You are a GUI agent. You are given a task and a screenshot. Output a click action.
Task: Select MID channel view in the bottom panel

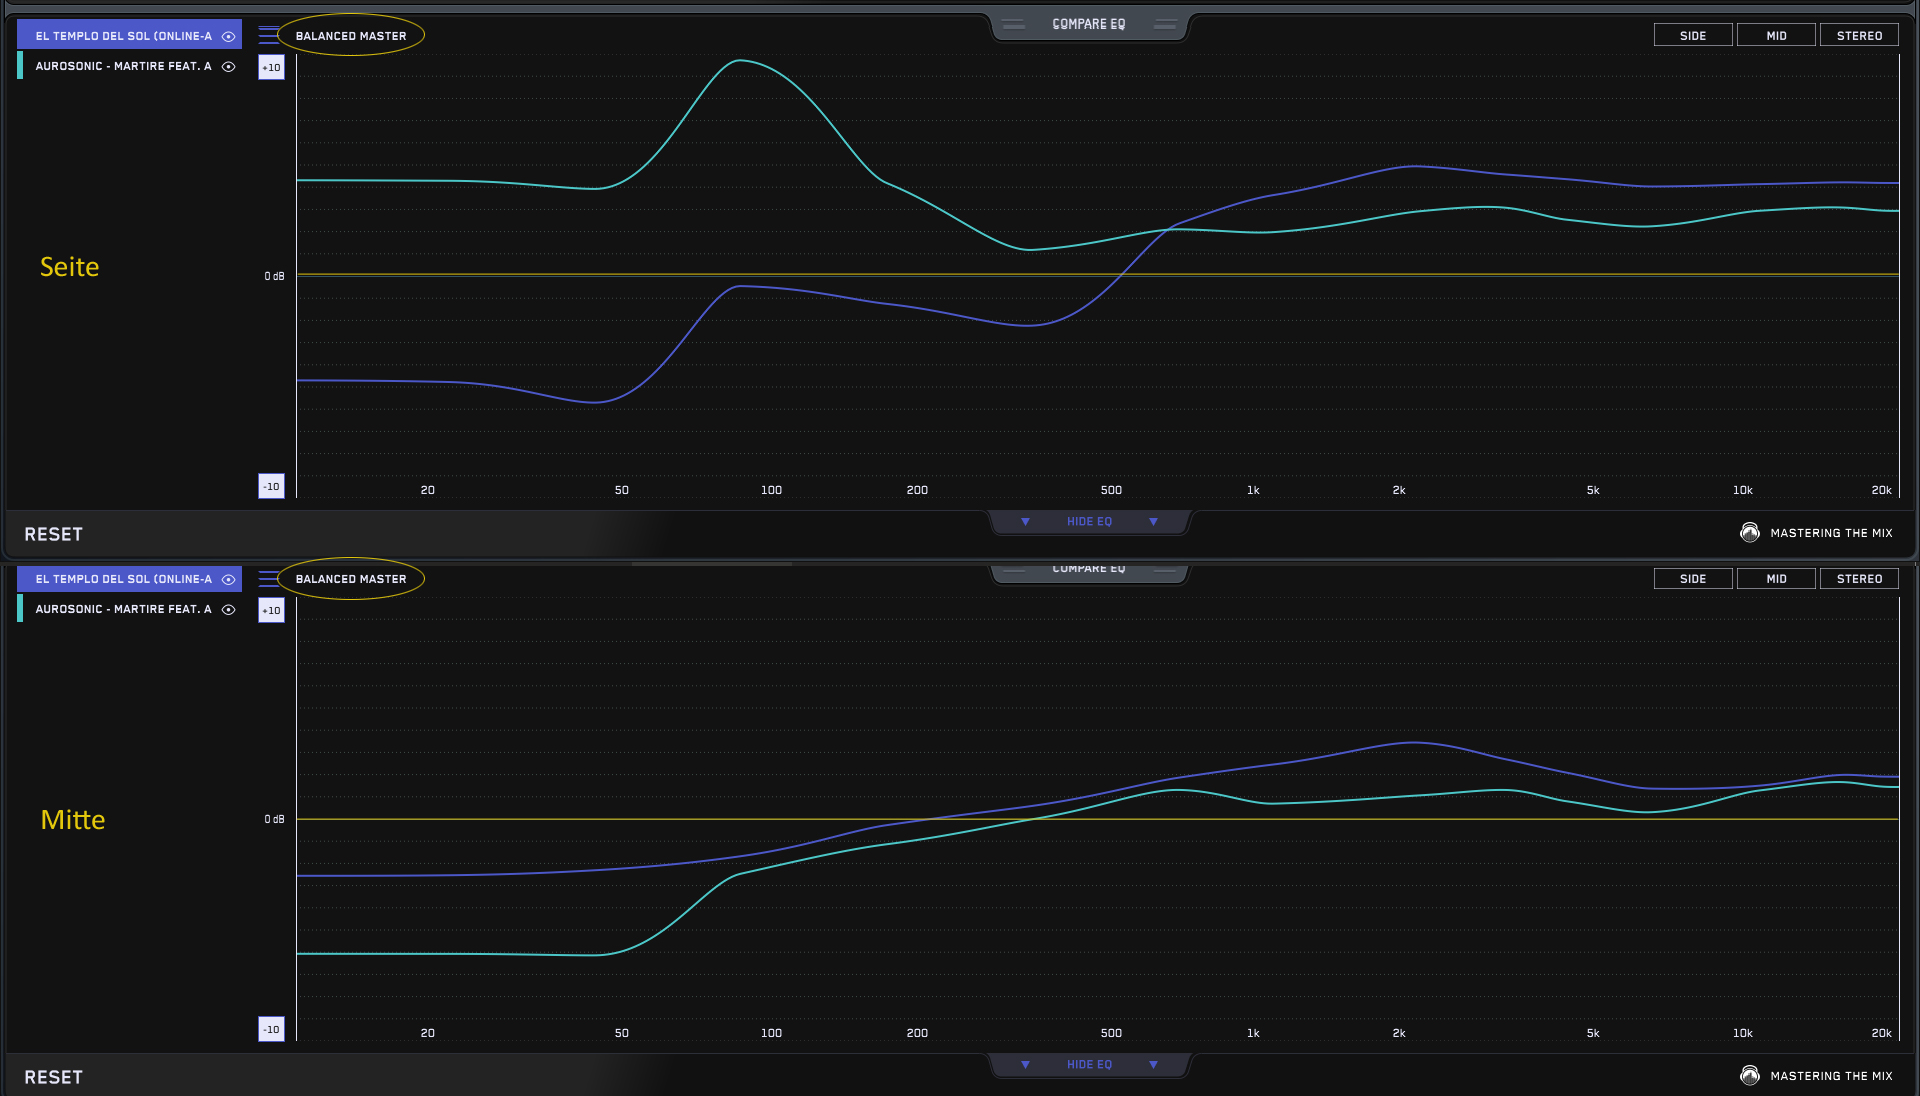pos(1776,579)
